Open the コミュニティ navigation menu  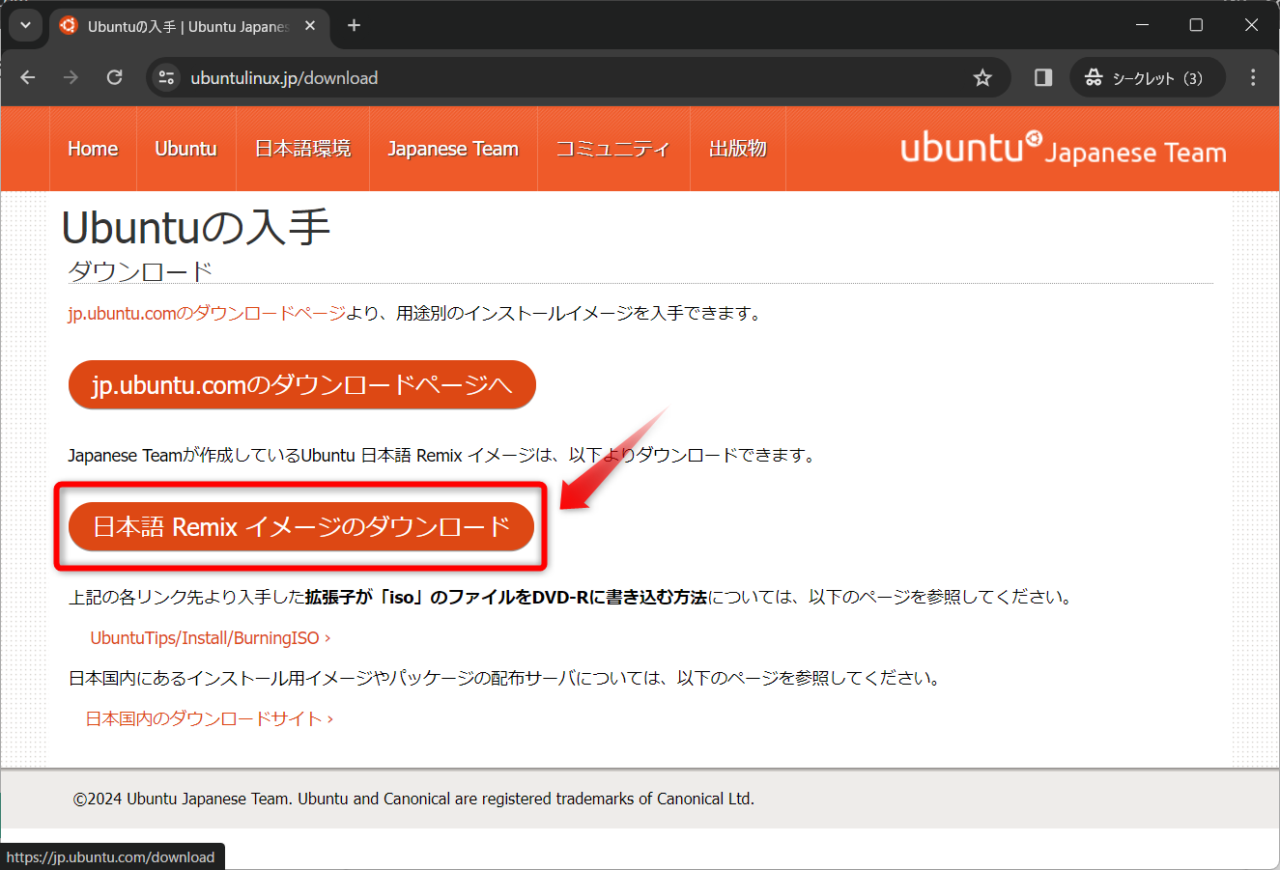point(613,148)
